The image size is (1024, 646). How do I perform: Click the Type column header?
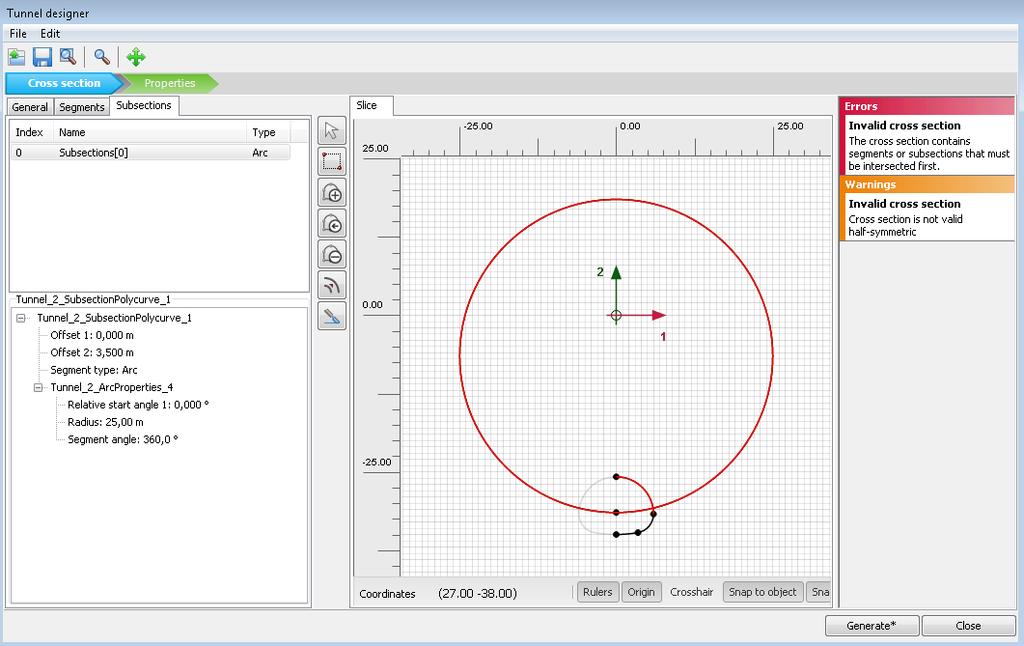(x=268, y=132)
